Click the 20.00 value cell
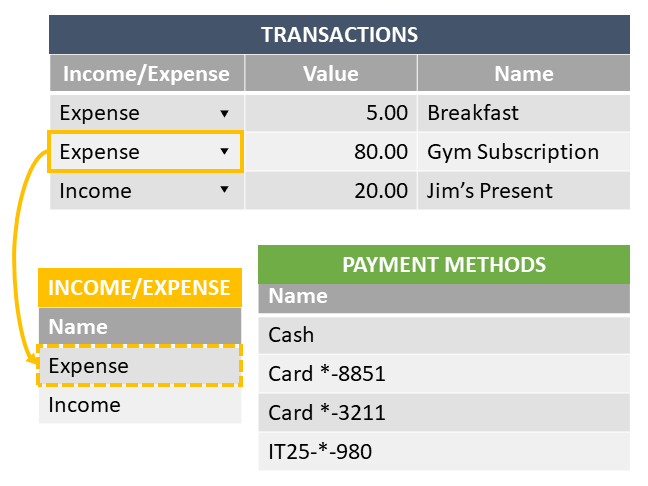648x486 pixels. click(330, 191)
